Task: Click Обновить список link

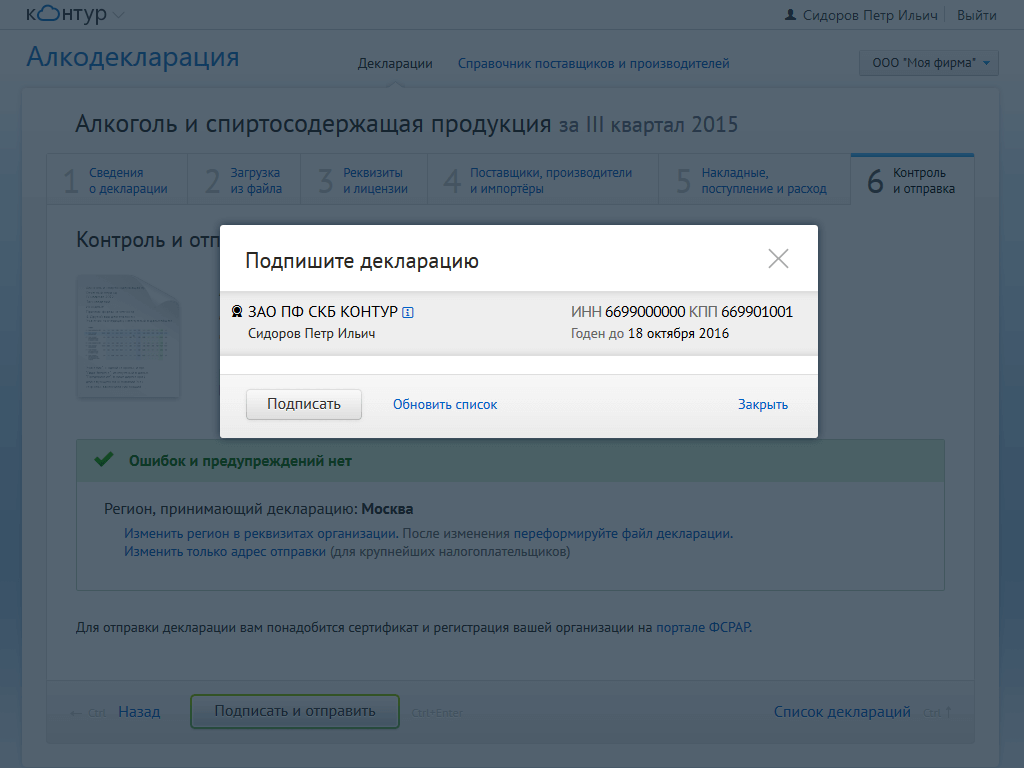Action: click(x=445, y=405)
